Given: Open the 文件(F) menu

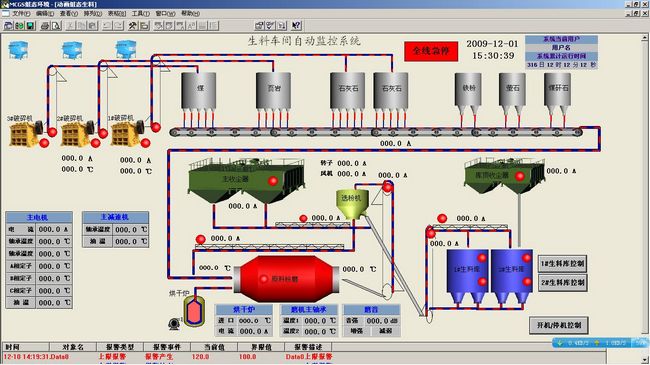Looking at the screenshot, I should (21, 14).
